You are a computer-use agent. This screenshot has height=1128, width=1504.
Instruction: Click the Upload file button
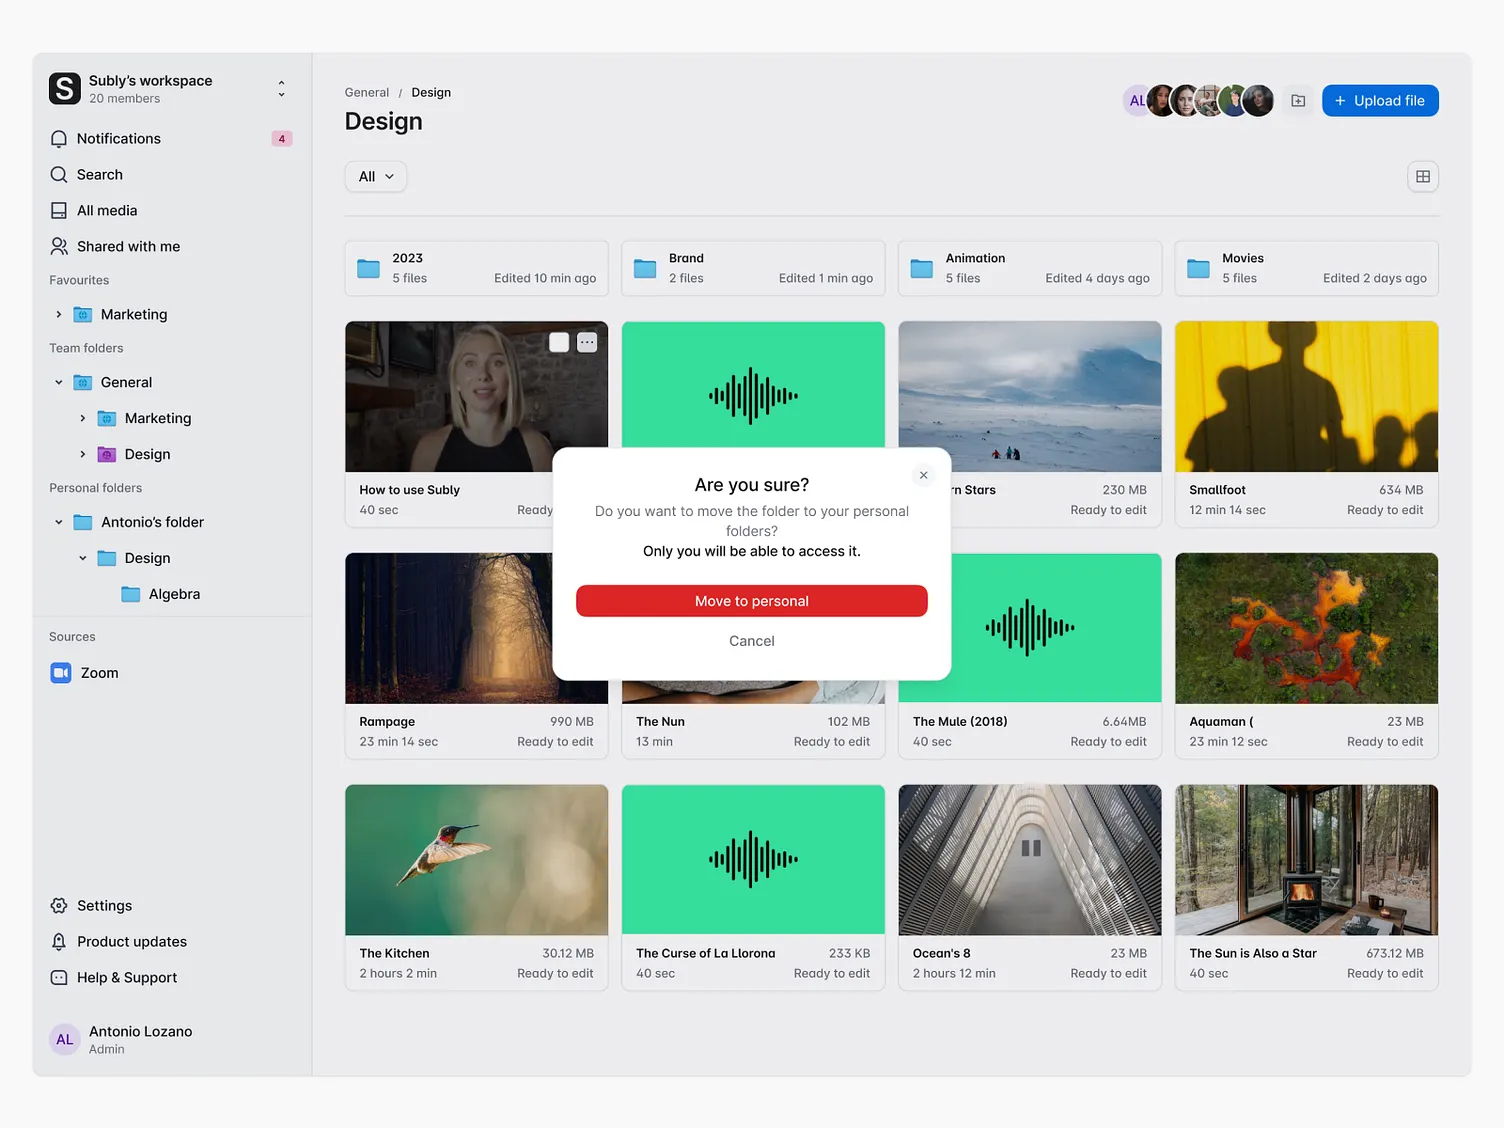pyautogui.click(x=1380, y=101)
